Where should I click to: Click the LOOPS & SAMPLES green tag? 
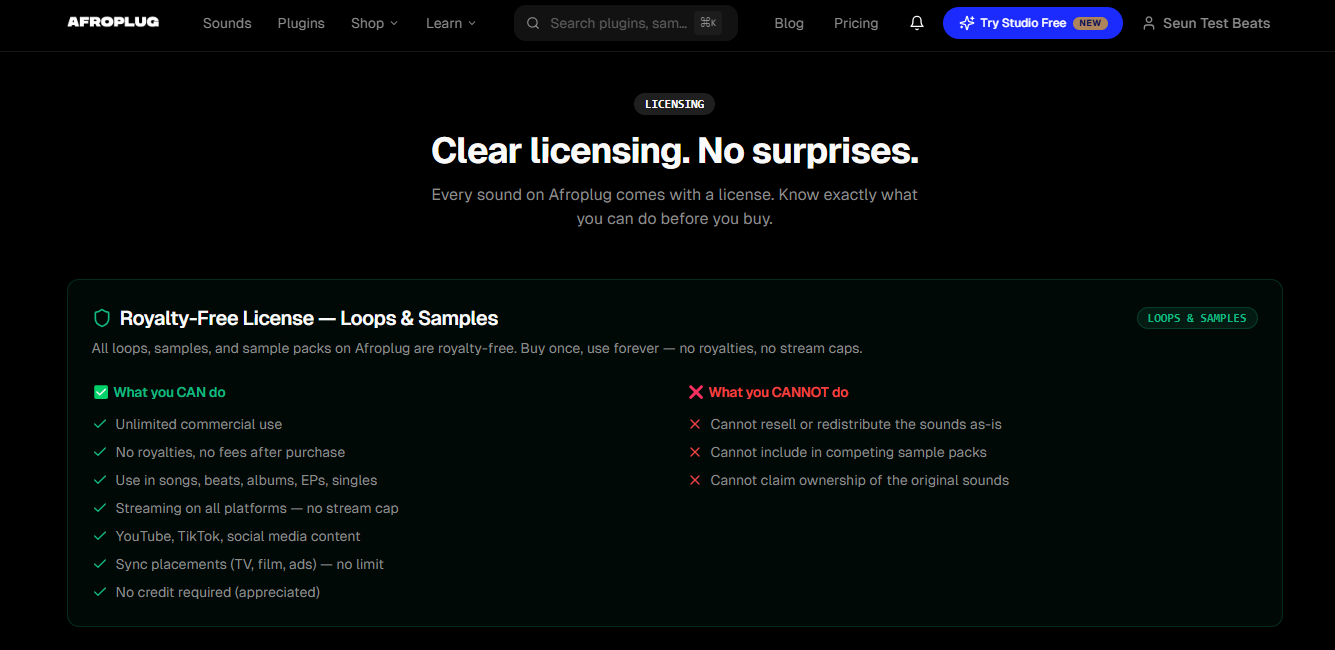pos(1196,318)
